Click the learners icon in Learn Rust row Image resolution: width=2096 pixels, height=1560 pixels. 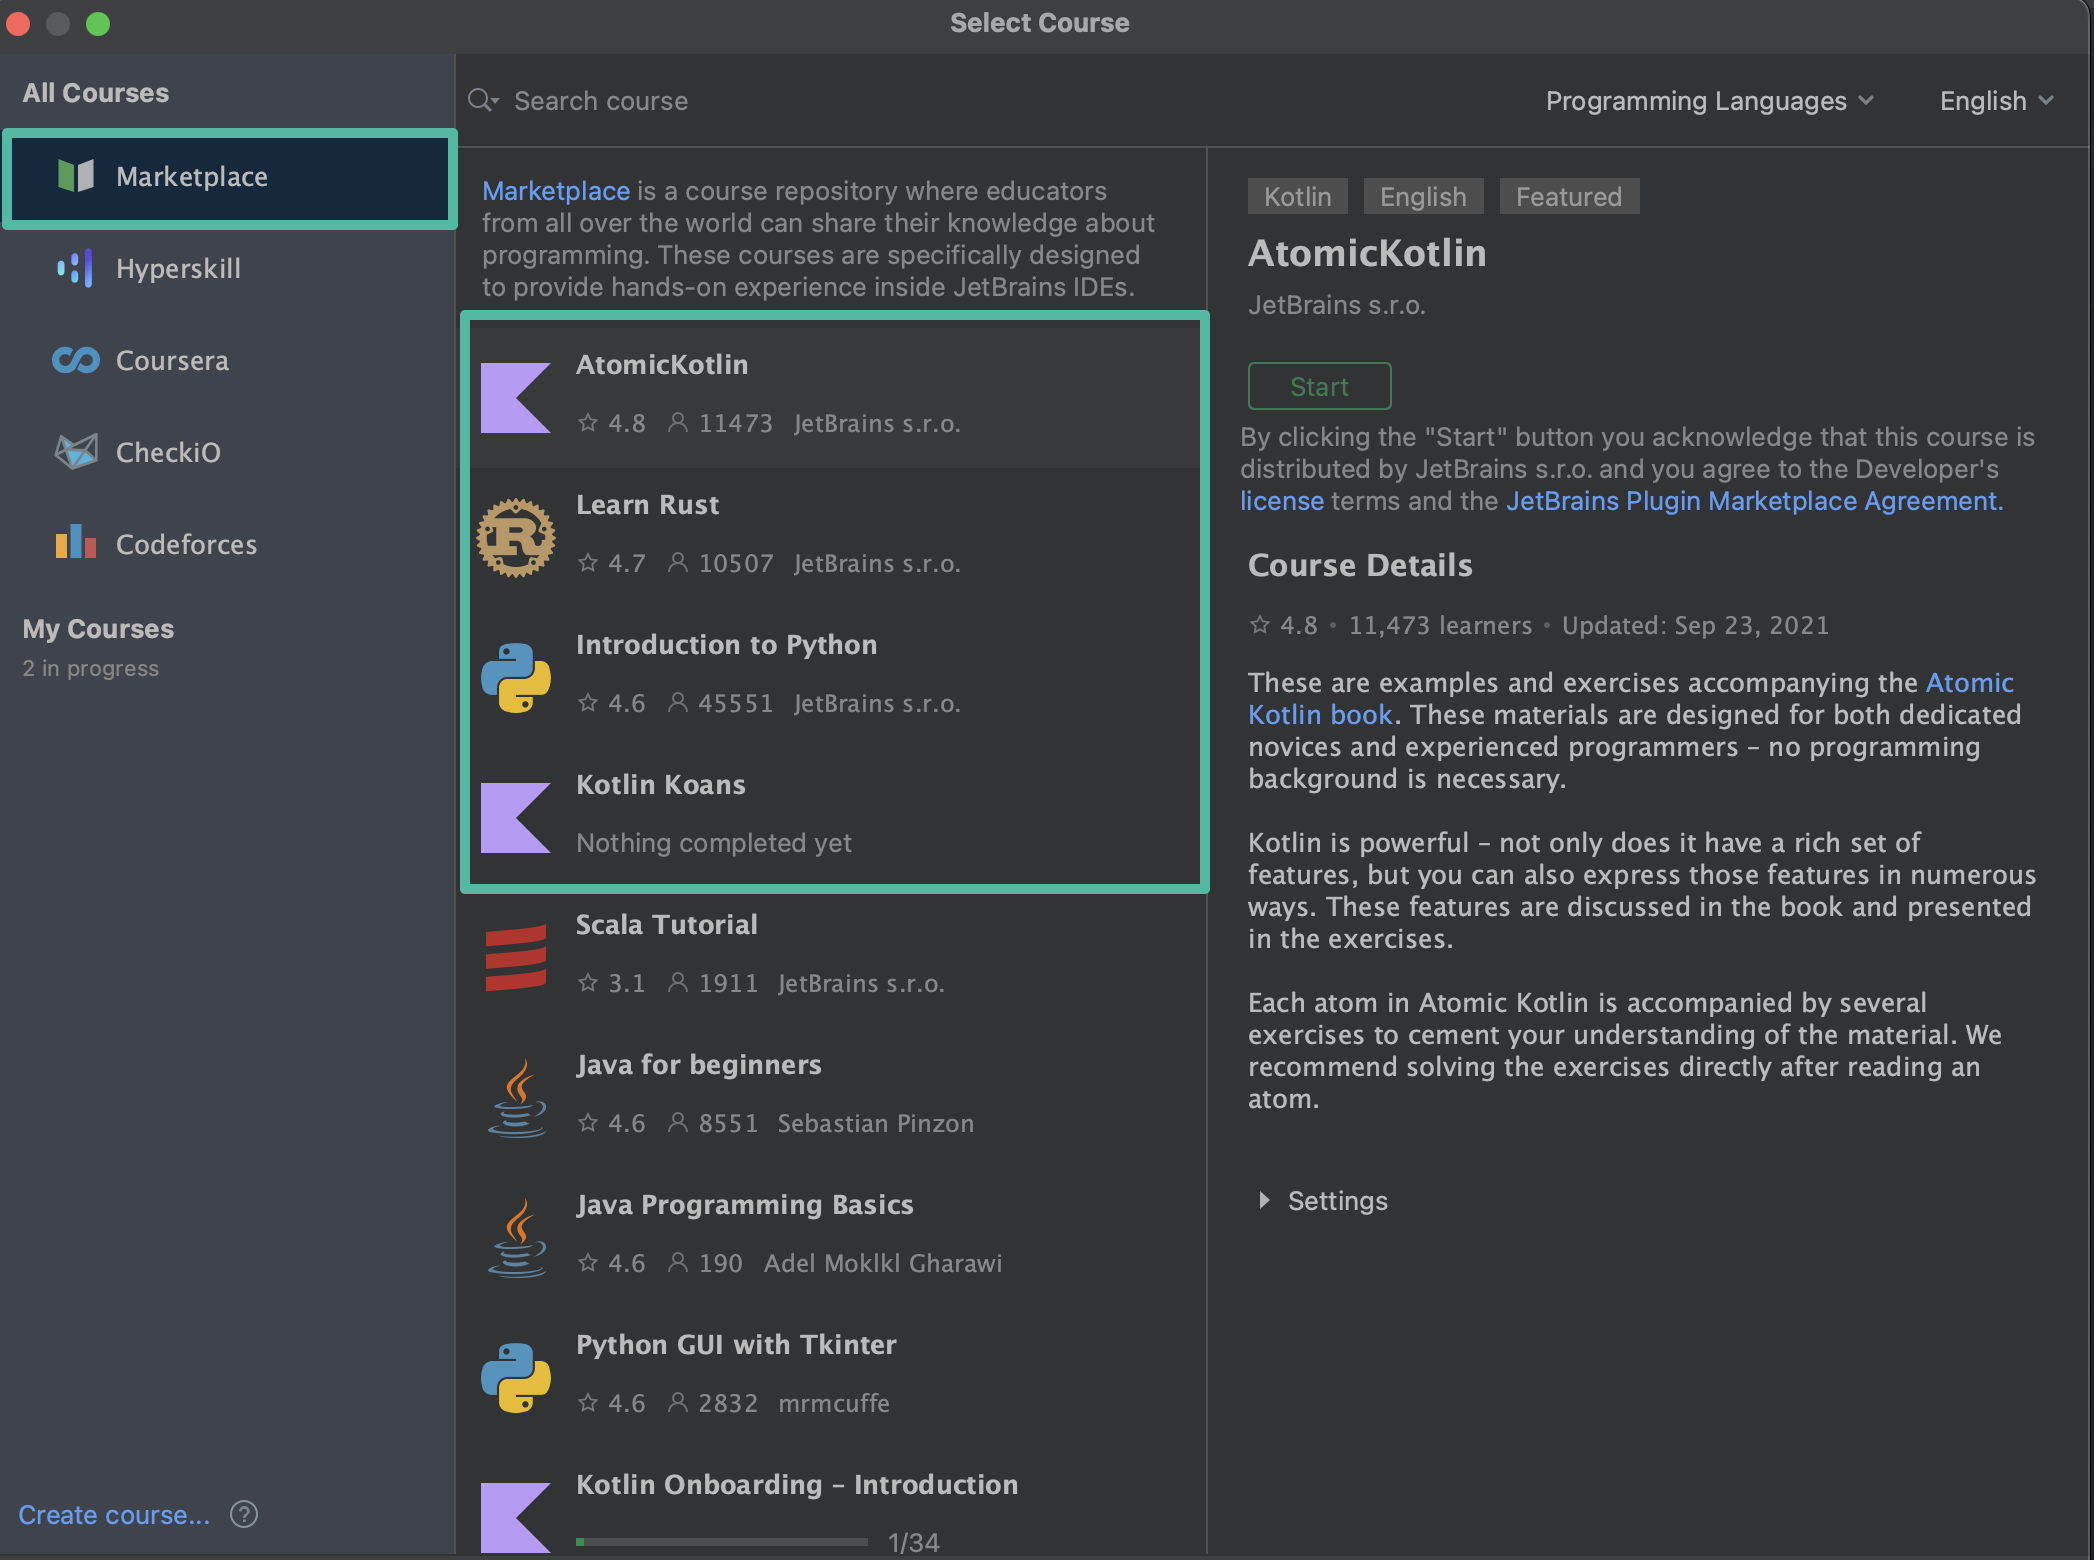pos(677,563)
